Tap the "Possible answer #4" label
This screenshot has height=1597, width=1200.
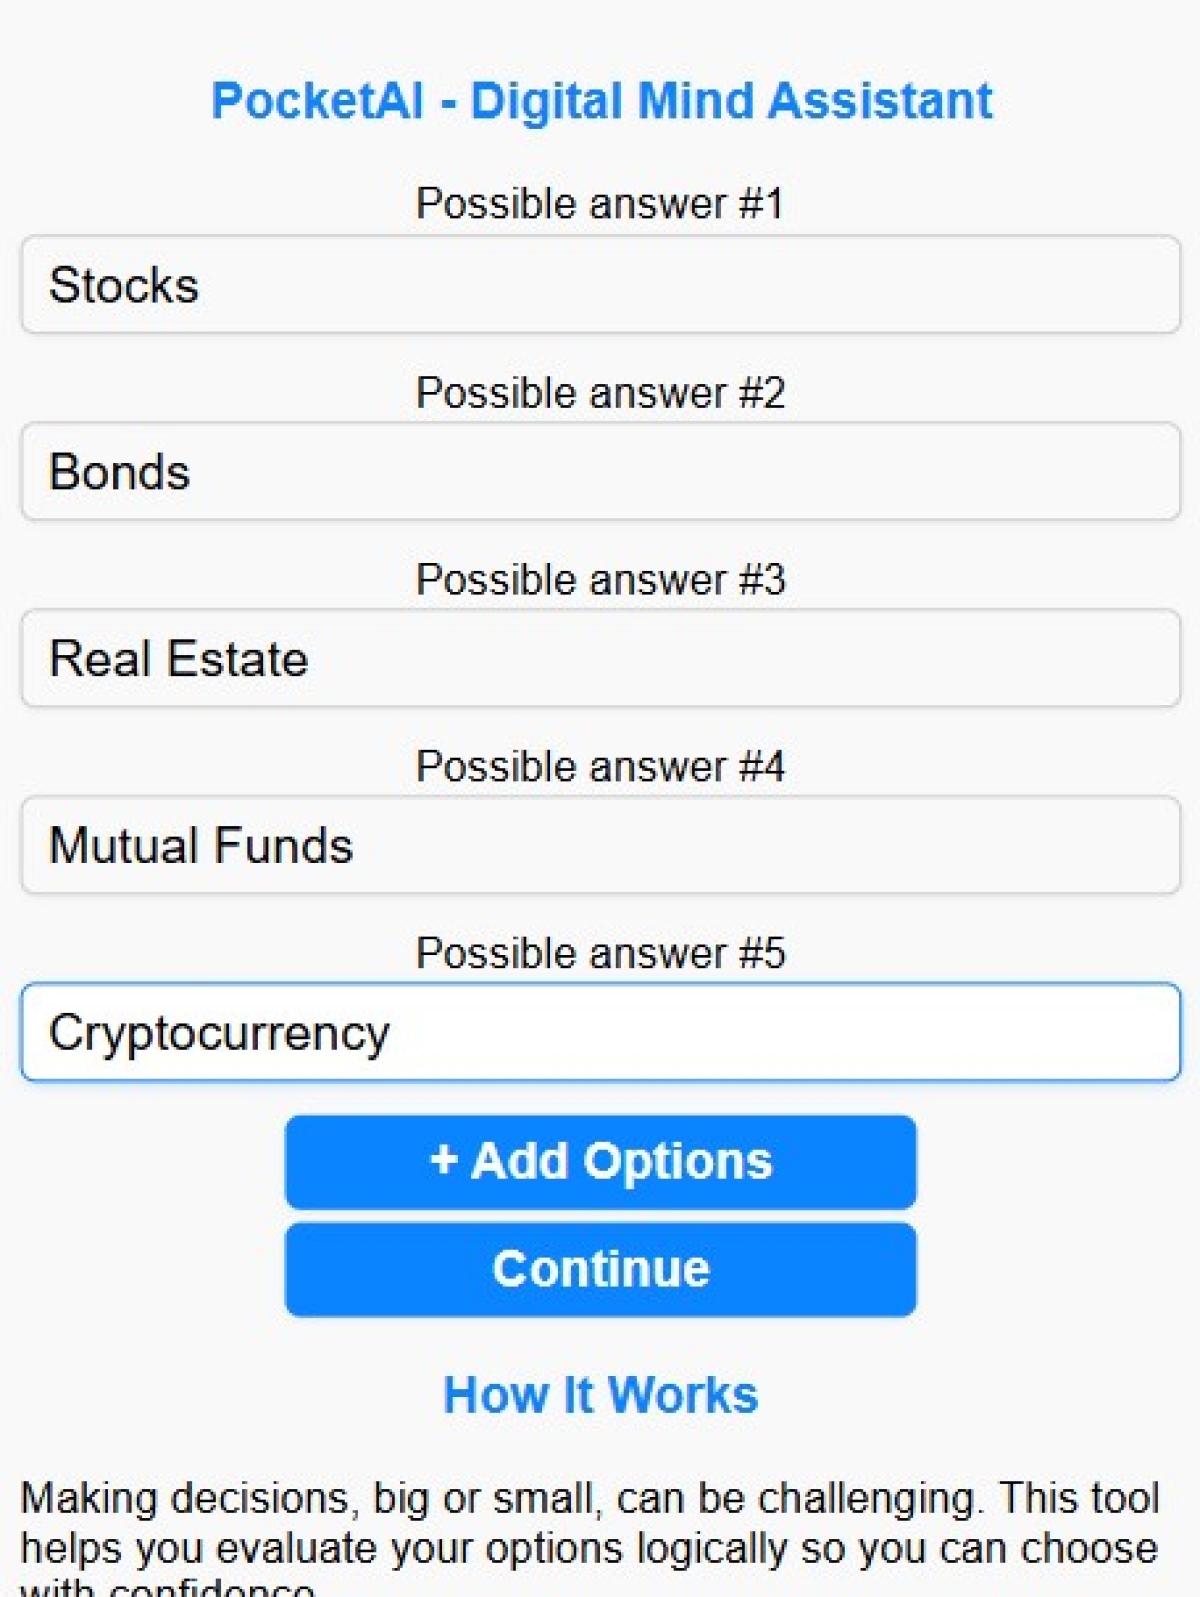(600, 767)
